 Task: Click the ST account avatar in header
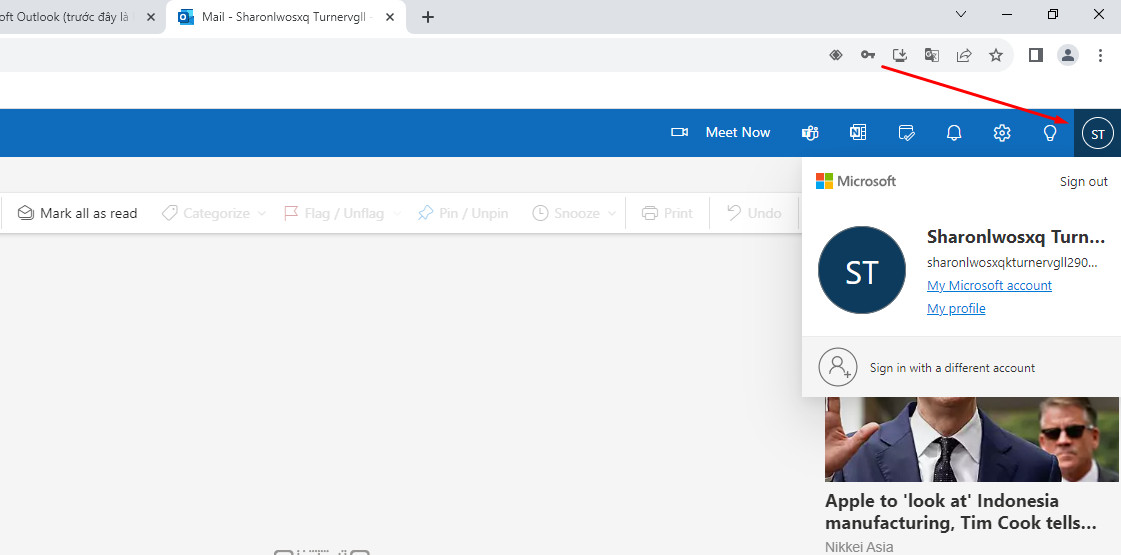coord(1097,133)
